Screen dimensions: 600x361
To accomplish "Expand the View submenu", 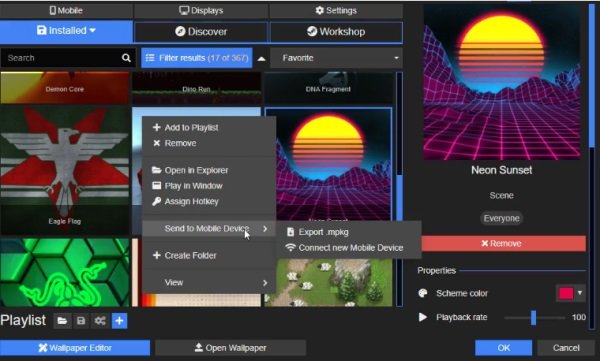I will pos(209,283).
